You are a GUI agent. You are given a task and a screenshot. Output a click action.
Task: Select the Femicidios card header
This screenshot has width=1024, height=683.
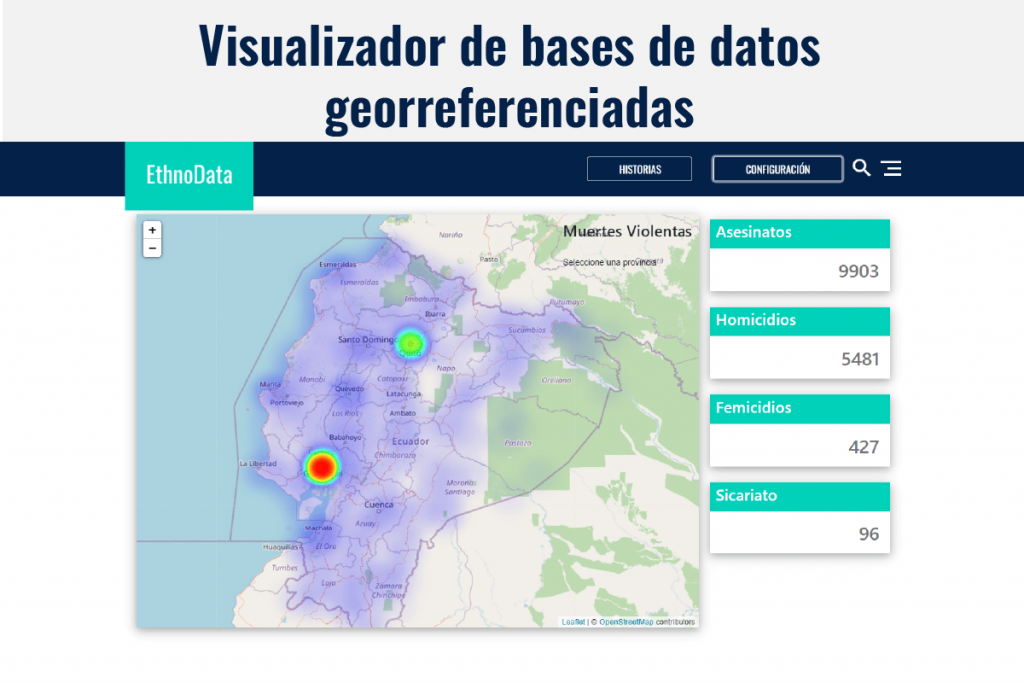coord(799,408)
